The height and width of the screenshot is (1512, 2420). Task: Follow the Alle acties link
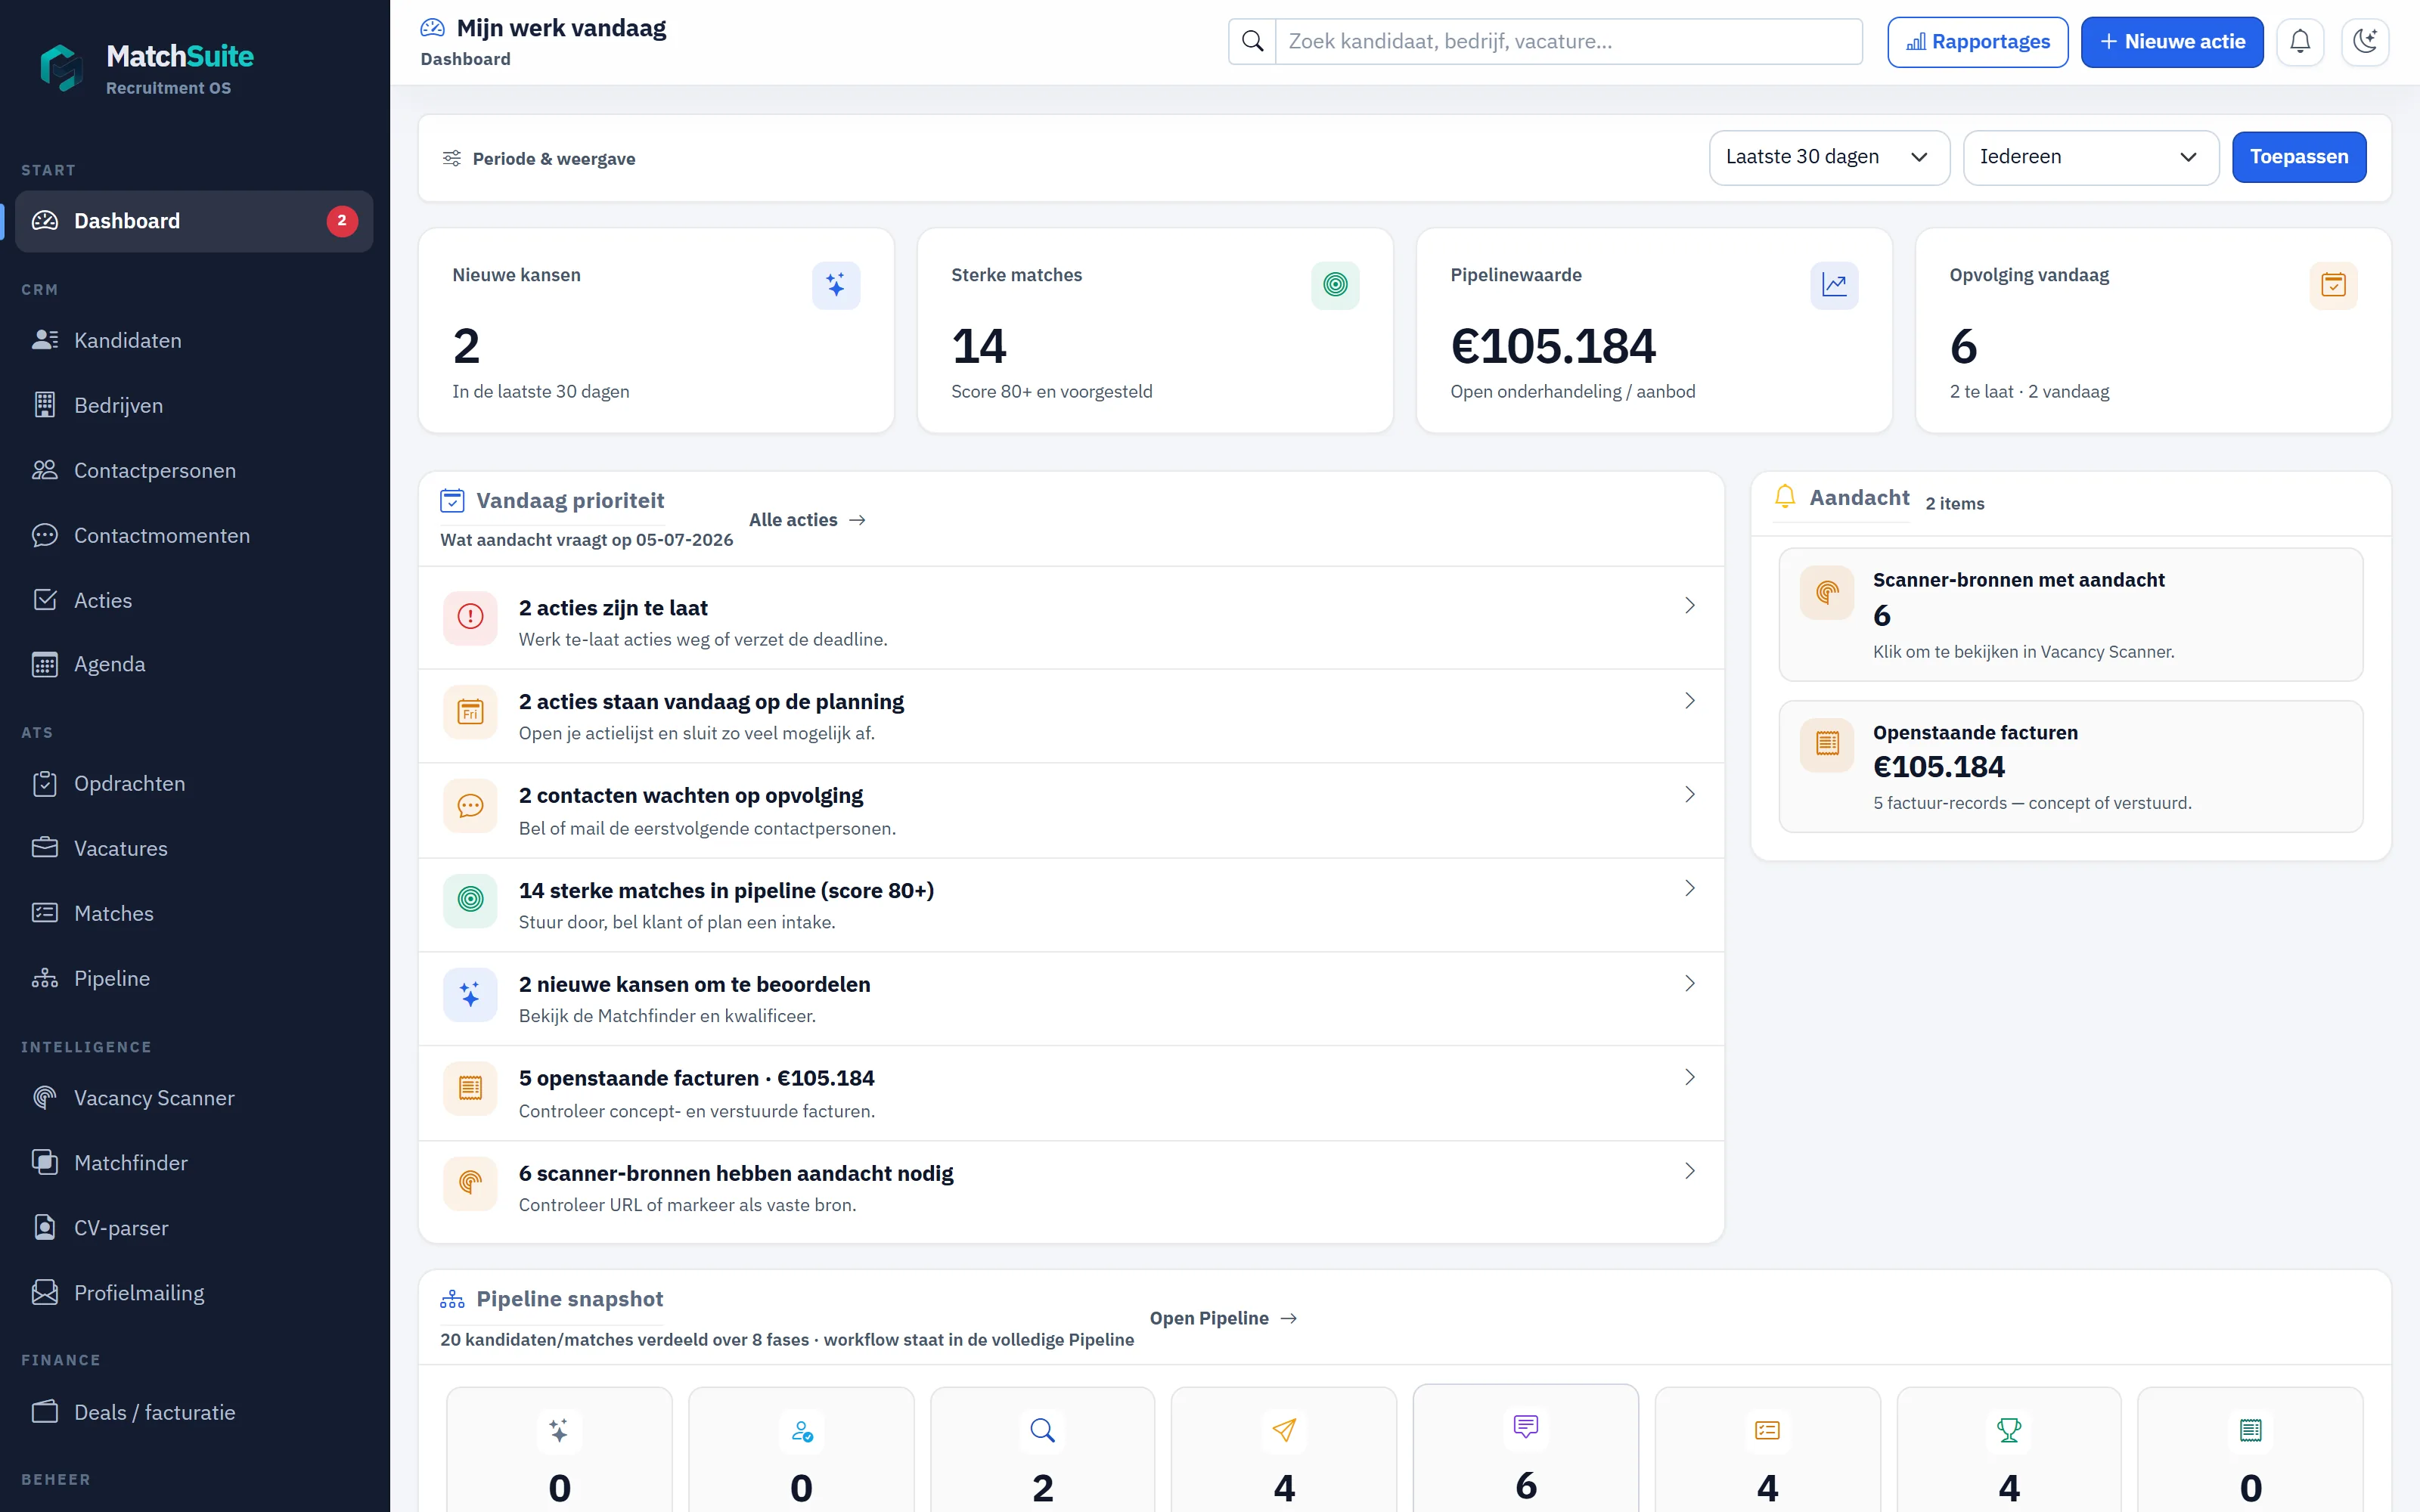click(x=807, y=520)
